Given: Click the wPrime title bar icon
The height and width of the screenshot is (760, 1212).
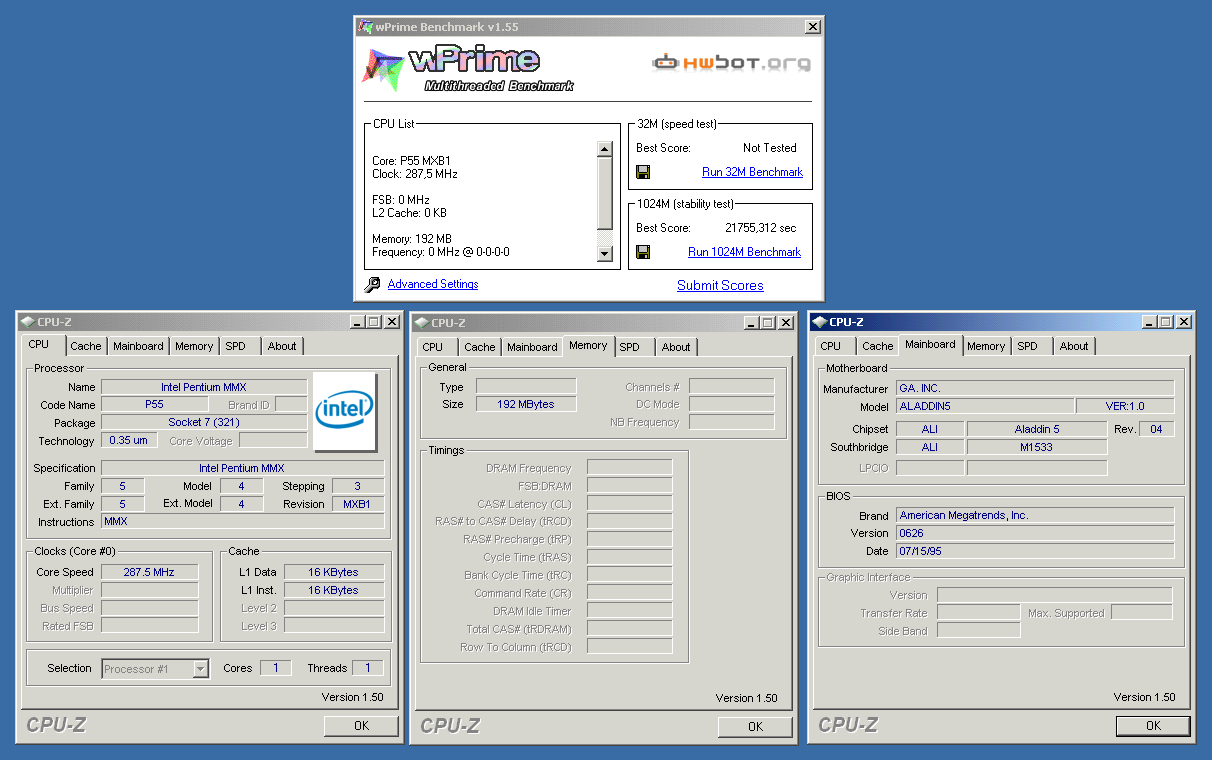Looking at the screenshot, I should (x=366, y=27).
